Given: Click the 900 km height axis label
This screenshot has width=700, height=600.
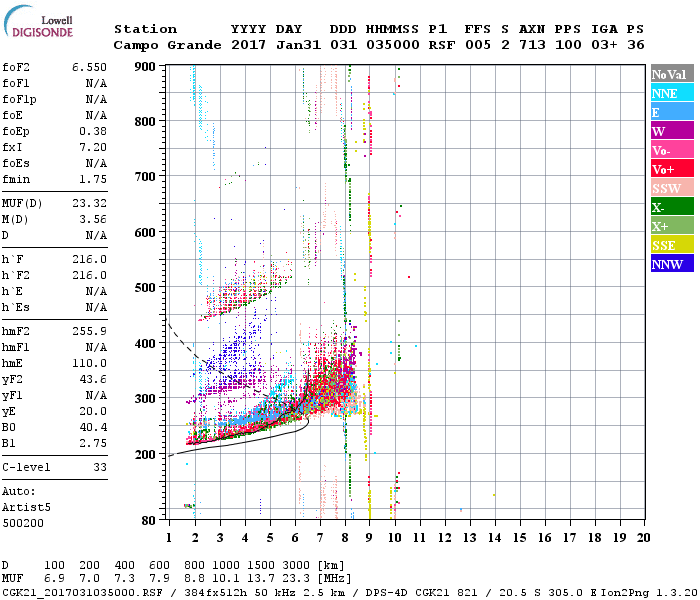Looking at the screenshot, I should 145,67.
